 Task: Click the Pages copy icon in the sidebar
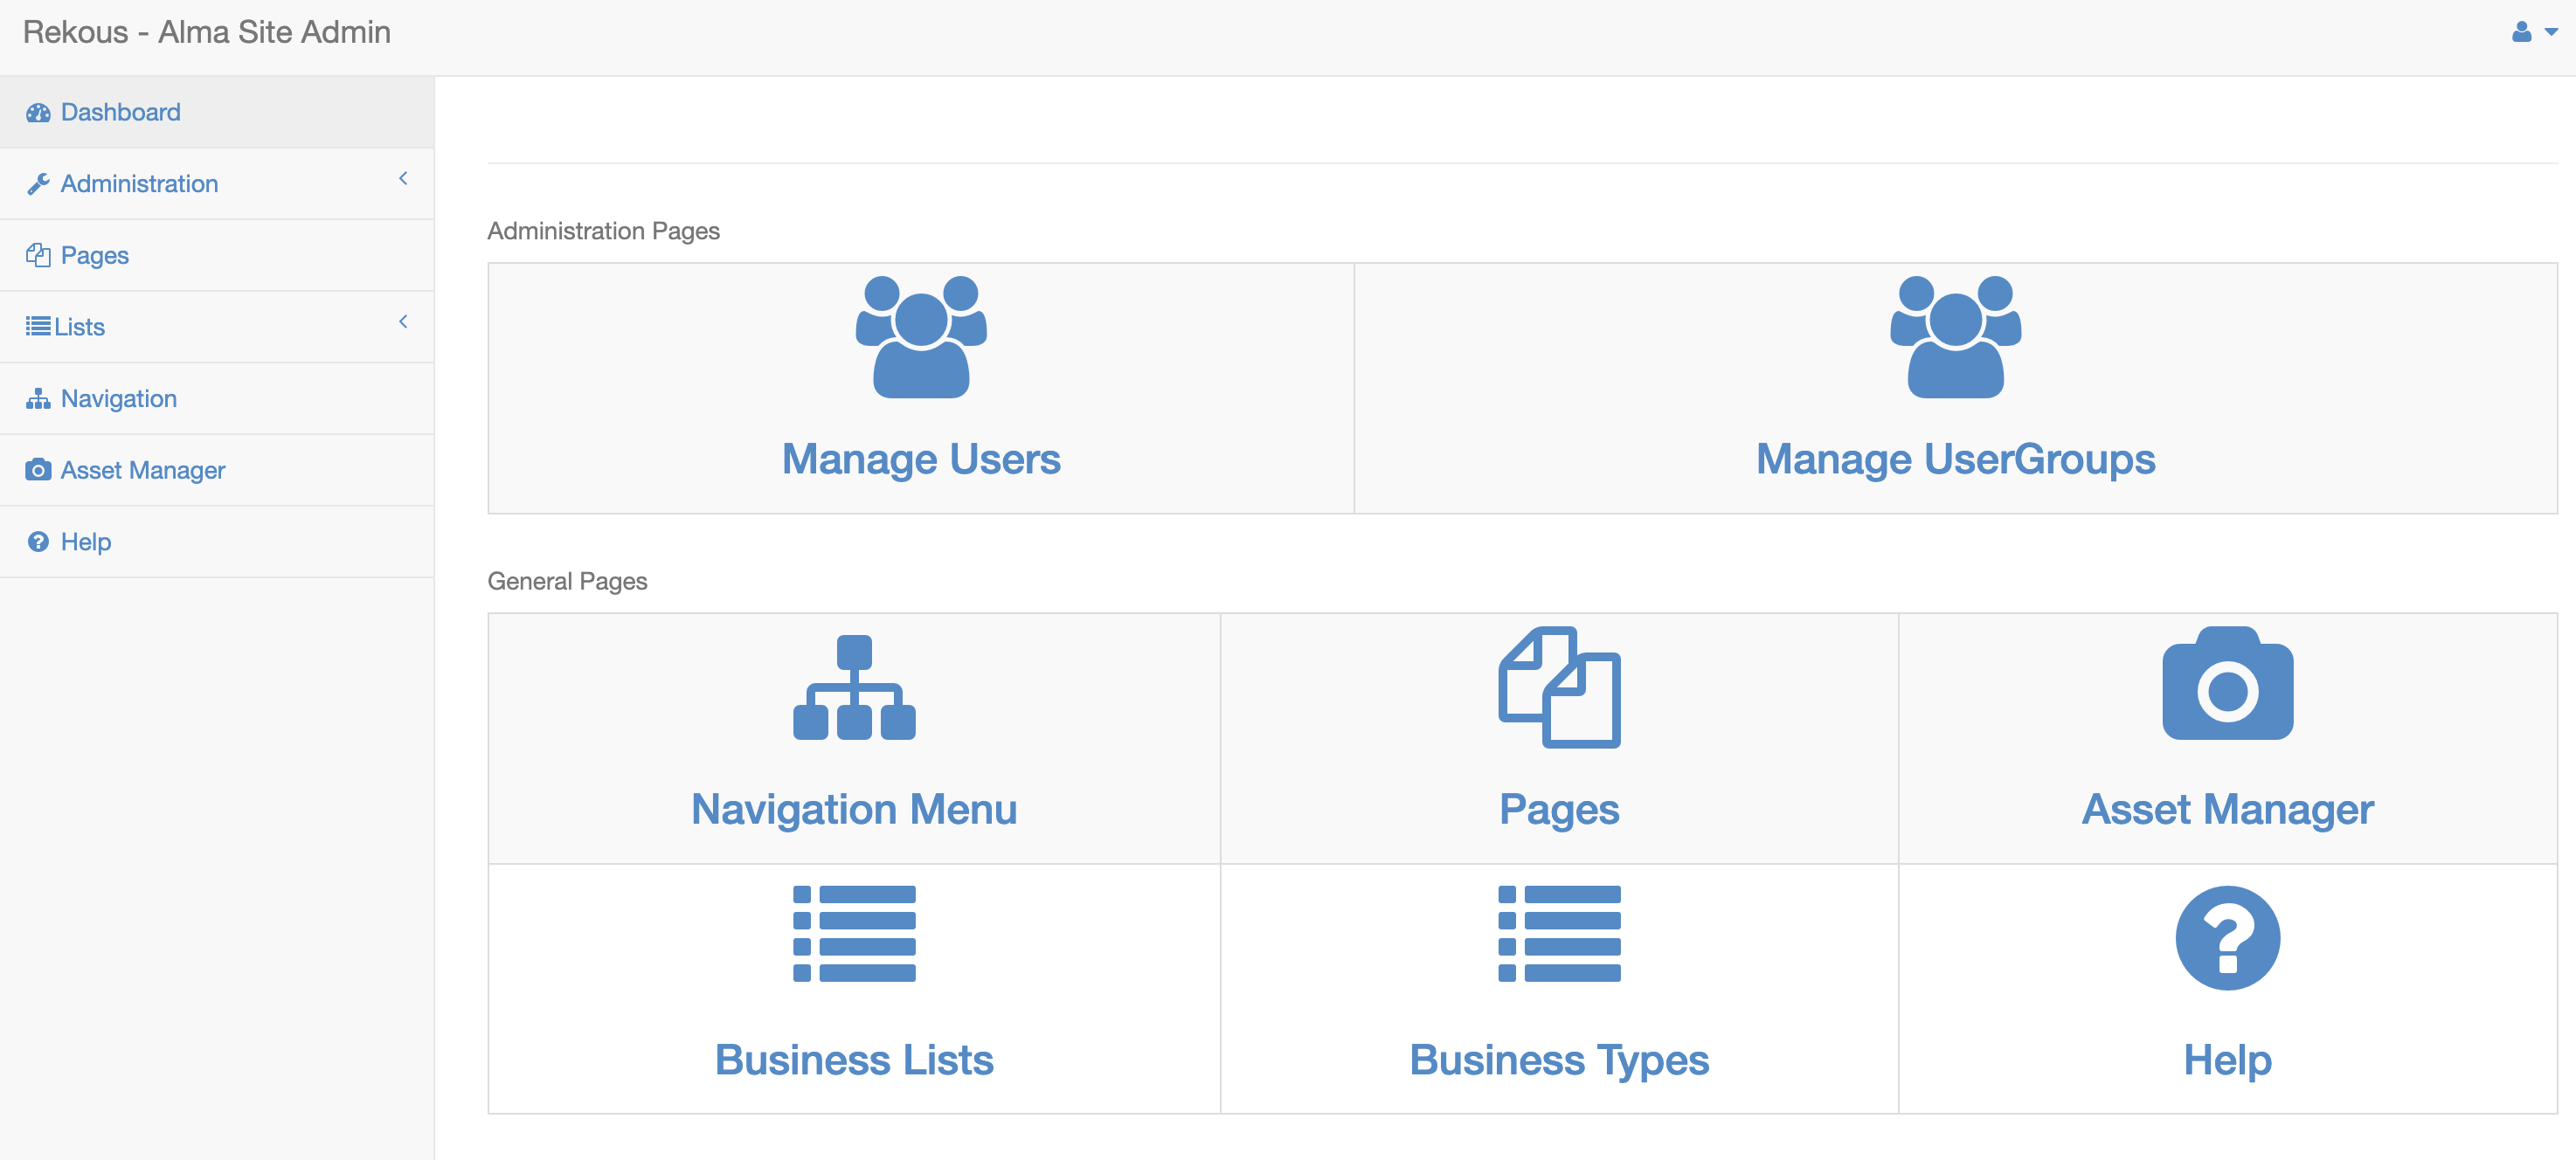(x=38, y=255)
